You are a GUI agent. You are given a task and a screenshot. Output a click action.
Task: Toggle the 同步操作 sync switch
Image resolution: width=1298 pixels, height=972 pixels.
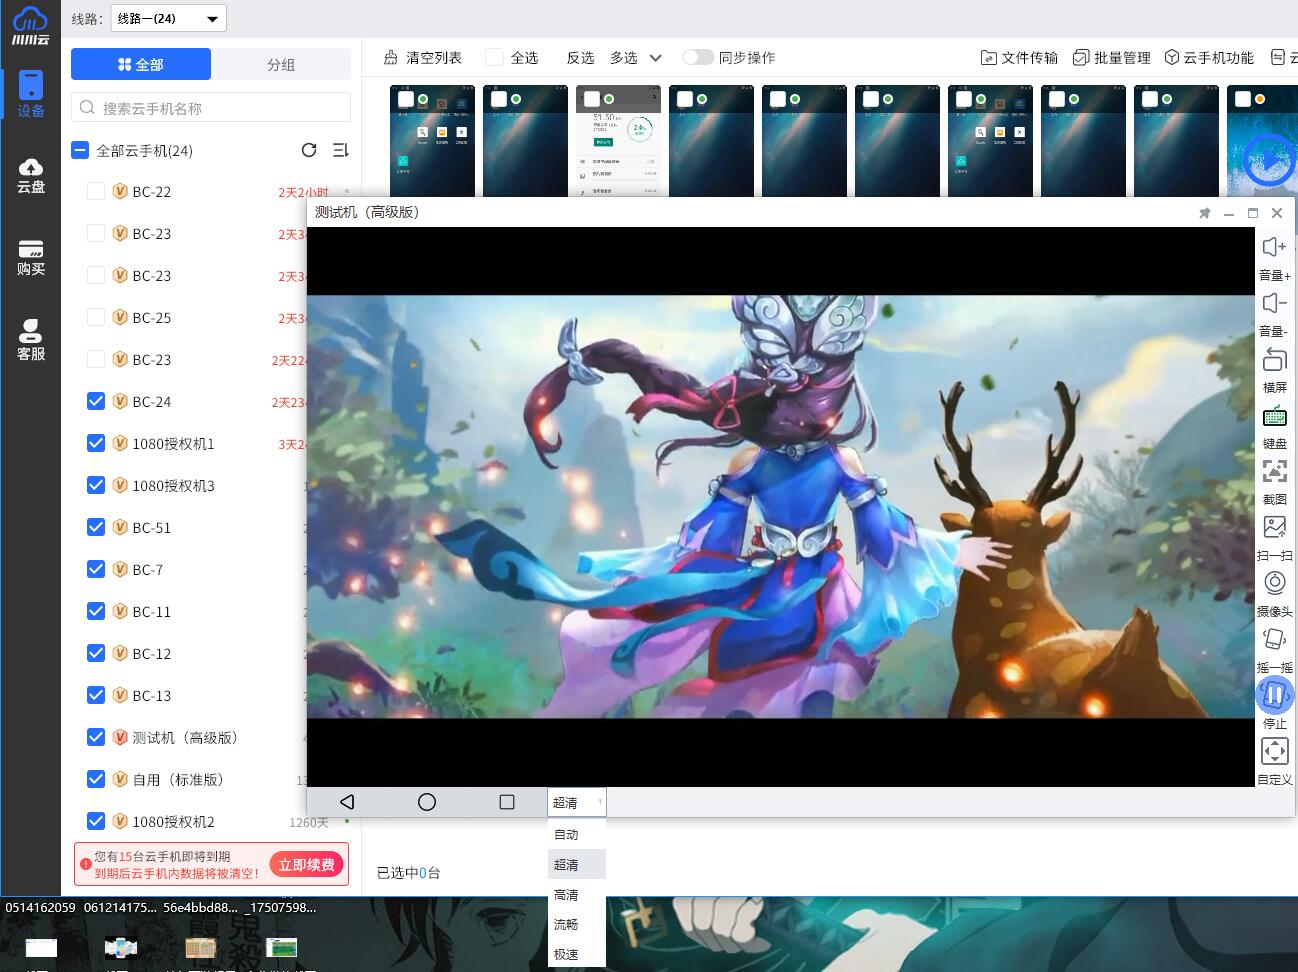tap(697, 58)
